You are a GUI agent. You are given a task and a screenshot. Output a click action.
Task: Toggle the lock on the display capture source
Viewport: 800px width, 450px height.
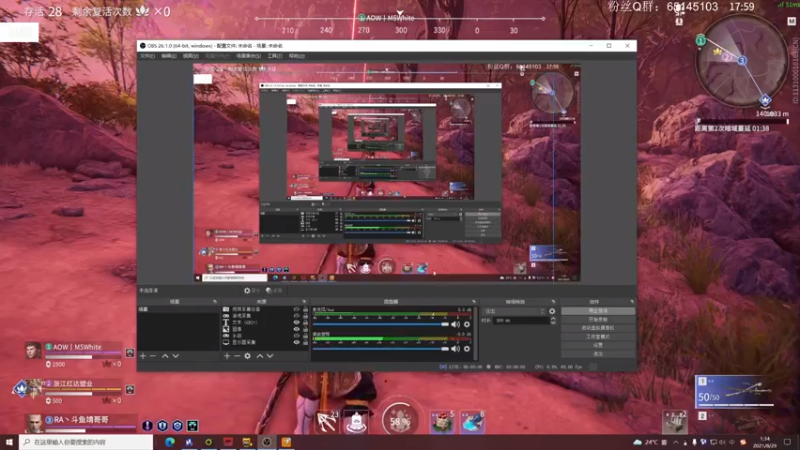click(305, 342)
